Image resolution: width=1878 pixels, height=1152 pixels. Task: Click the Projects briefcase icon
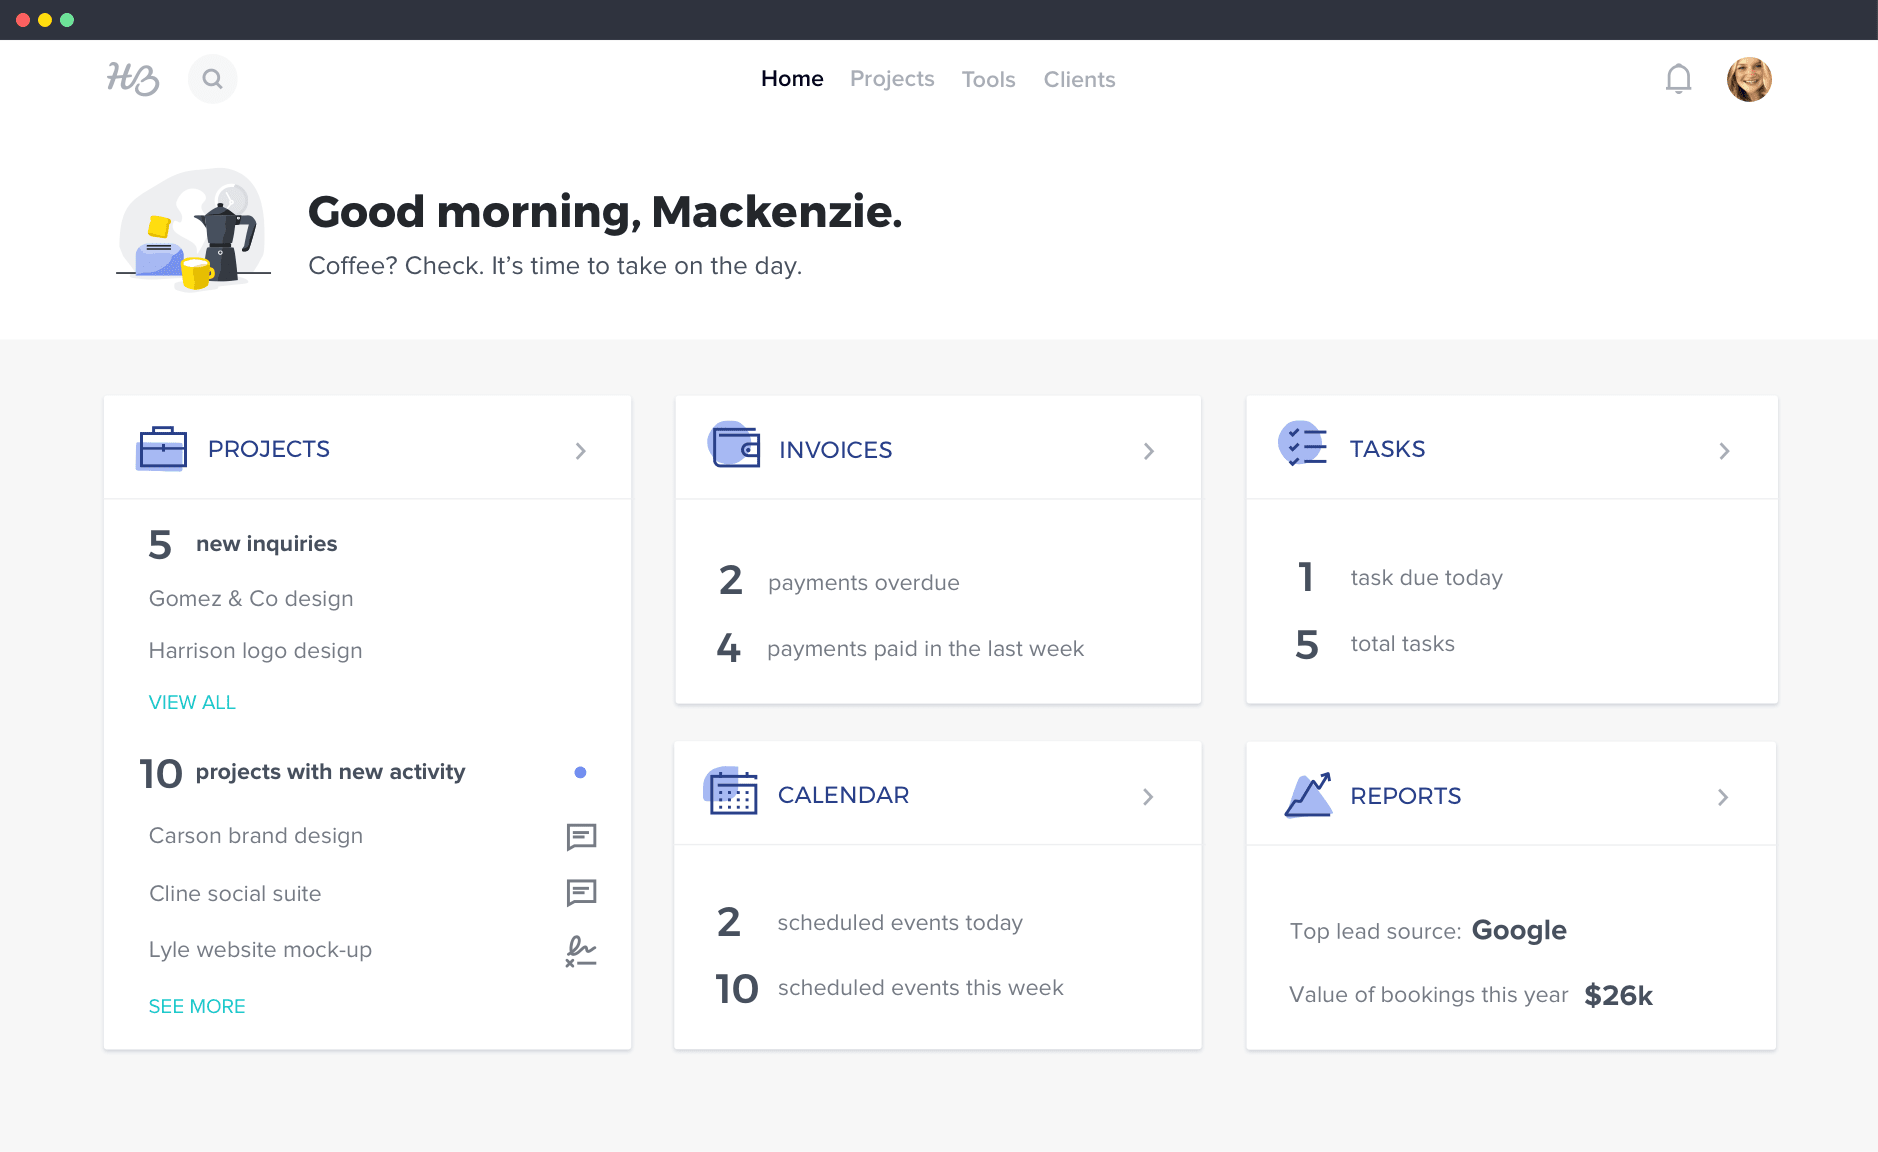click(161, 448)
